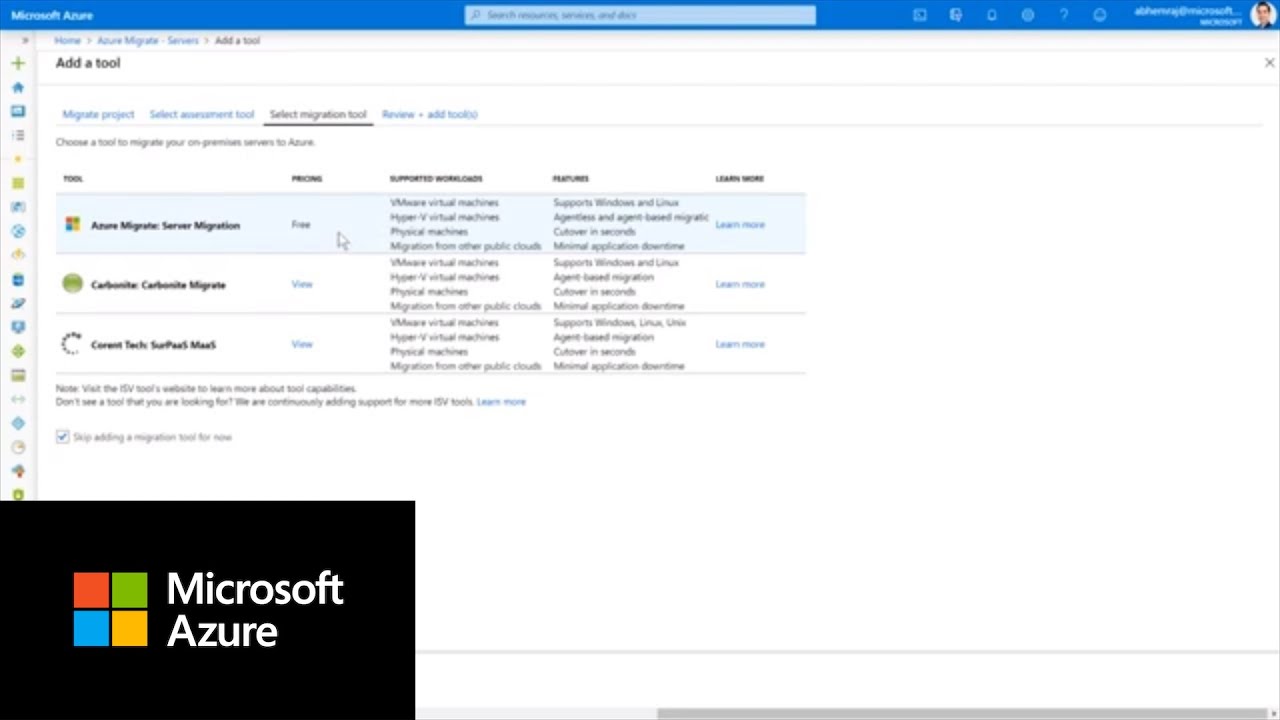Click the Free pricing cell
Image resolution: width=1280 pixels, height=720 pixels.
[x=301, y=225]
